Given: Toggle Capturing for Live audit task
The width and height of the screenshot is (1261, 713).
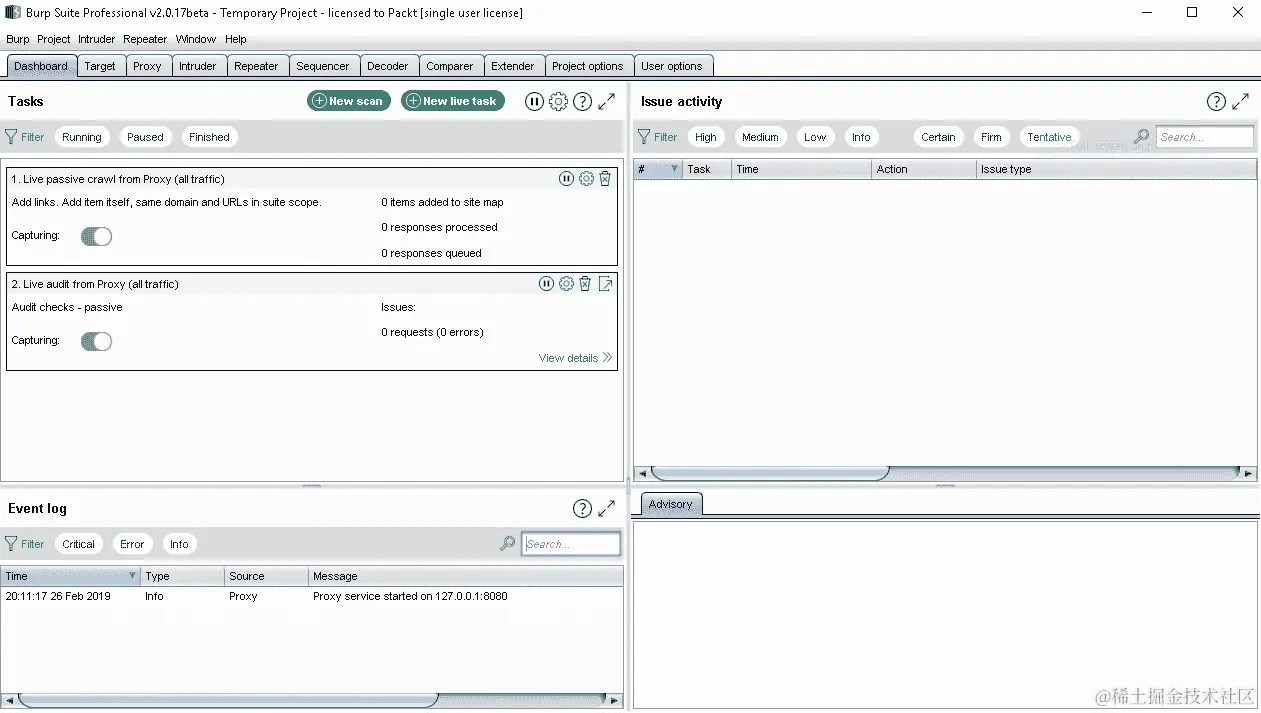Looking at the screenshot, I should (96, 341).
